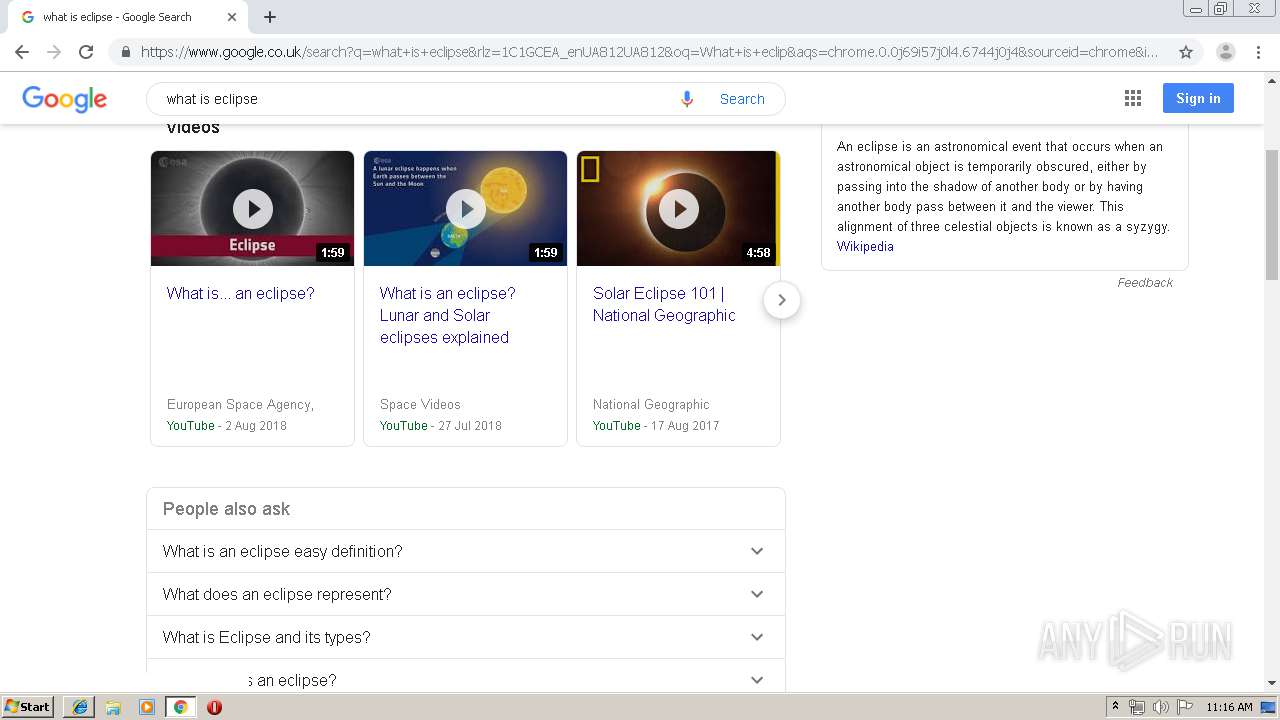Show next videos with carousel arrow
Viewport: 1280px width, 720px height.
(782, 300)
